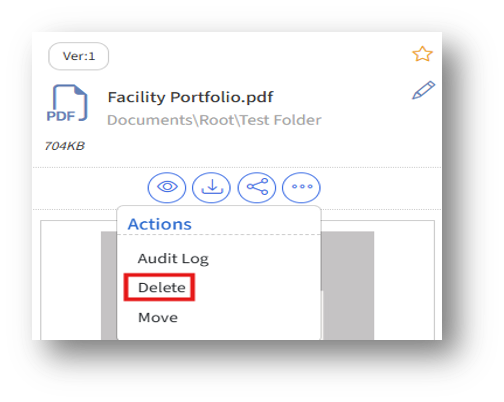Go to Test Folder in the path
Viewport: 504px width, 402px height.
click(281, 120)
